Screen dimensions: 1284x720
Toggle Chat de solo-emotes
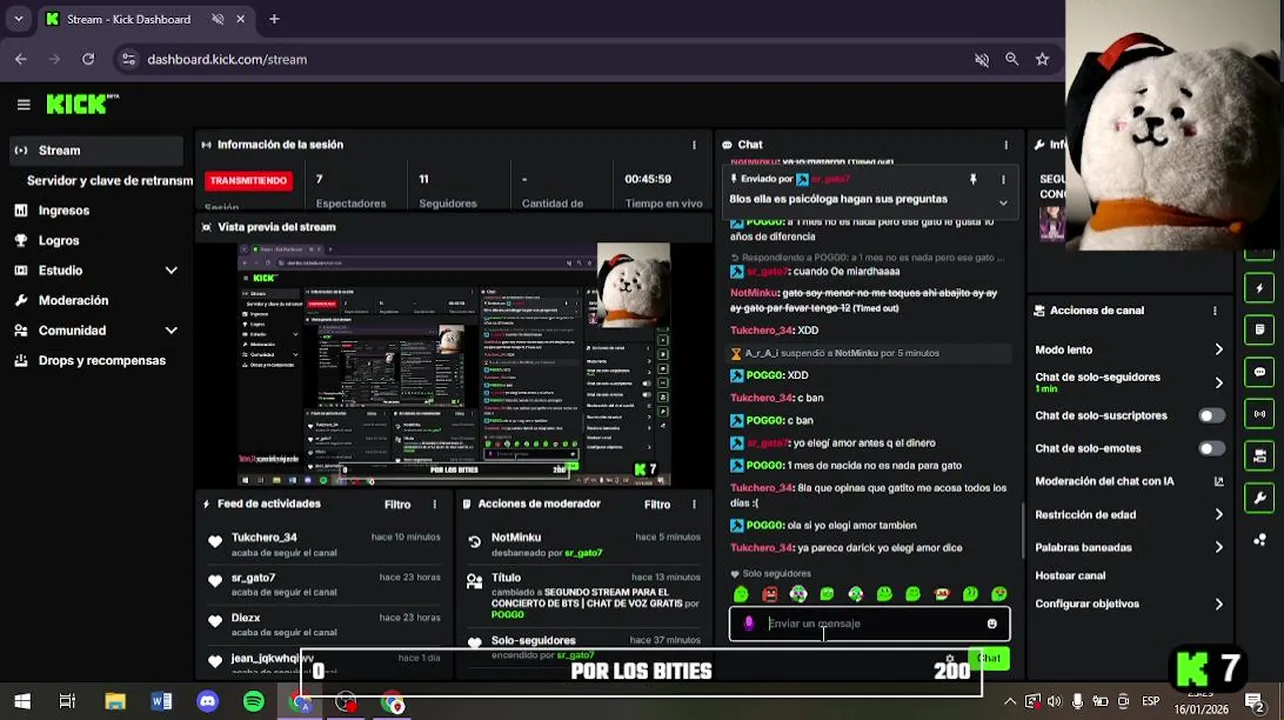pyautogui.click(x=1211, y=448)
